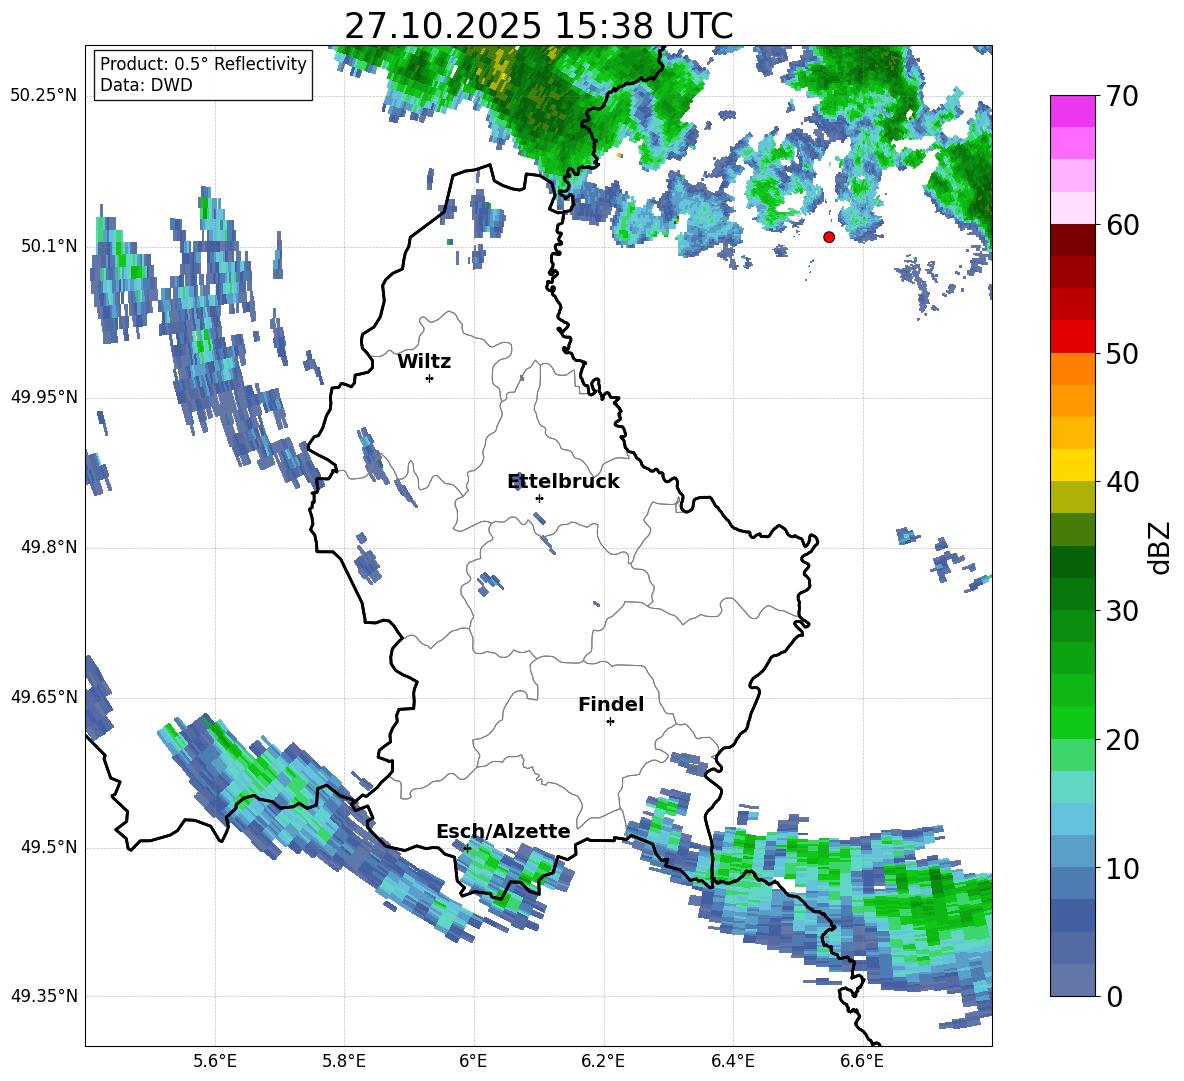The image size is (1184, 1081).
Task: Click the bright yellow colorbar segment above 40
Action: tap(1072, 465)
